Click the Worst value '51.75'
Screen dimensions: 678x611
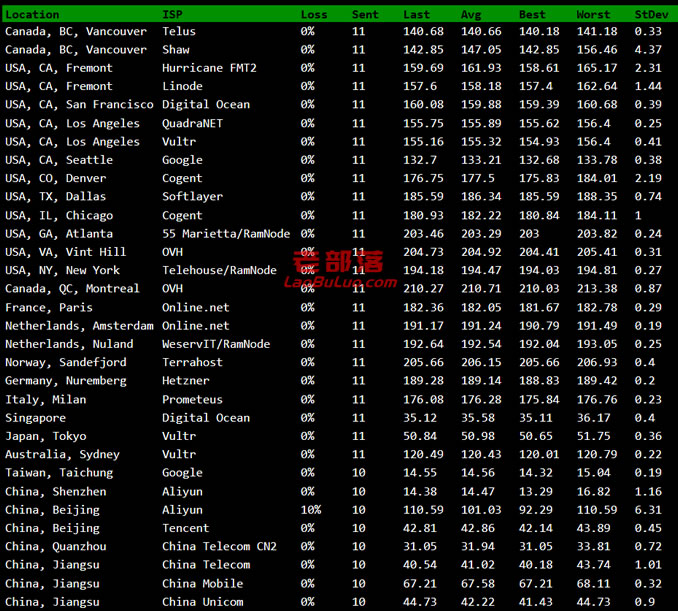coord(593,436)
